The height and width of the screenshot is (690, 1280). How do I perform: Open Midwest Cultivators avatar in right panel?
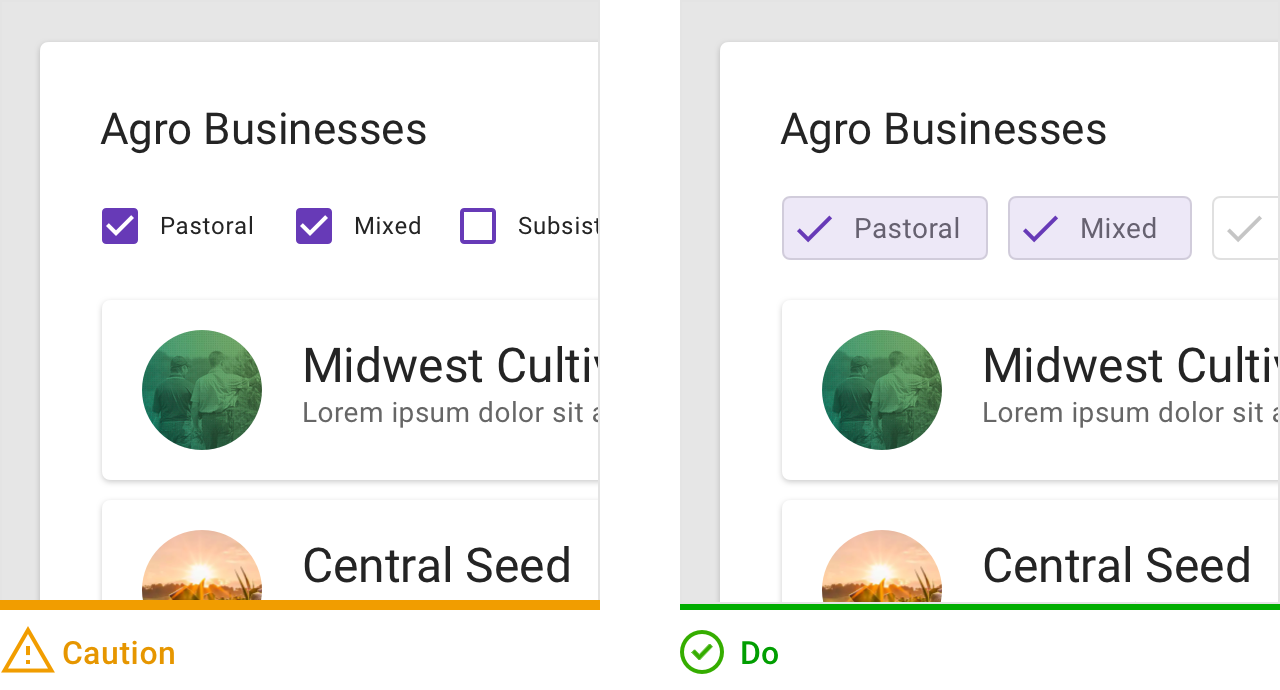[882, 390]
